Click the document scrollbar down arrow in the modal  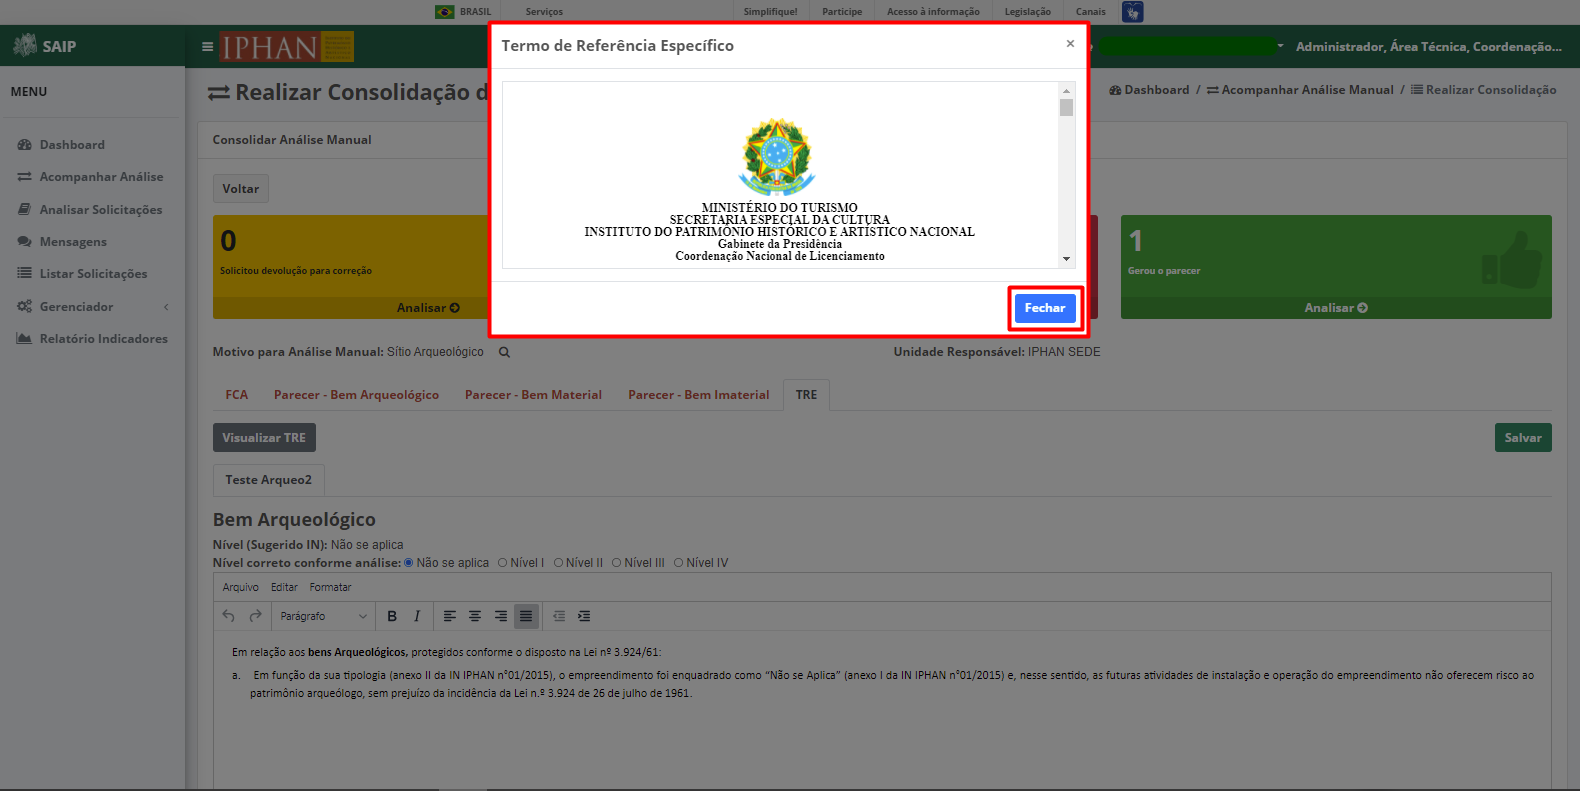click(x=1067, y=259)
